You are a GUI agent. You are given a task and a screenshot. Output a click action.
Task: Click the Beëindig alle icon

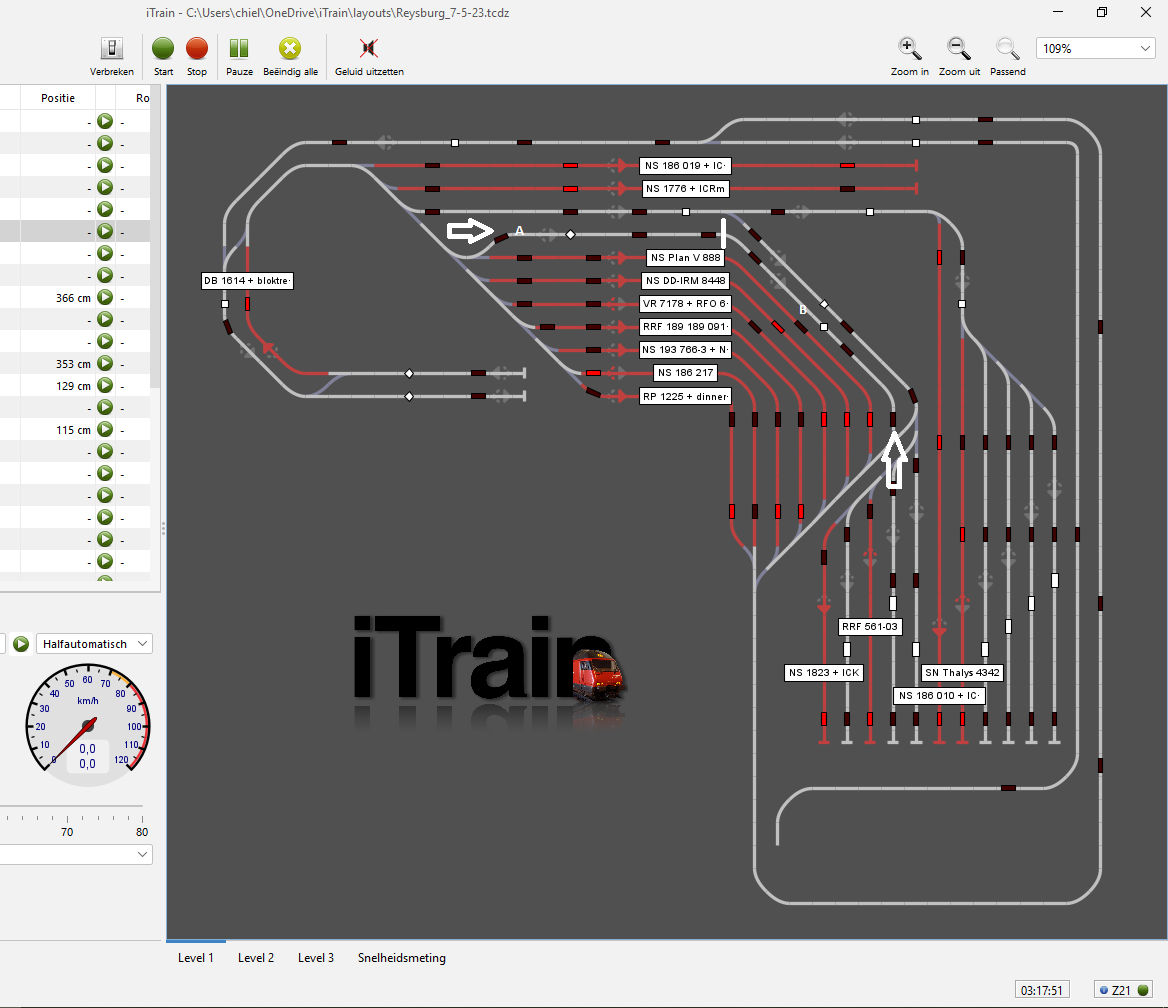pyautogui.click(x=290, y=49)
